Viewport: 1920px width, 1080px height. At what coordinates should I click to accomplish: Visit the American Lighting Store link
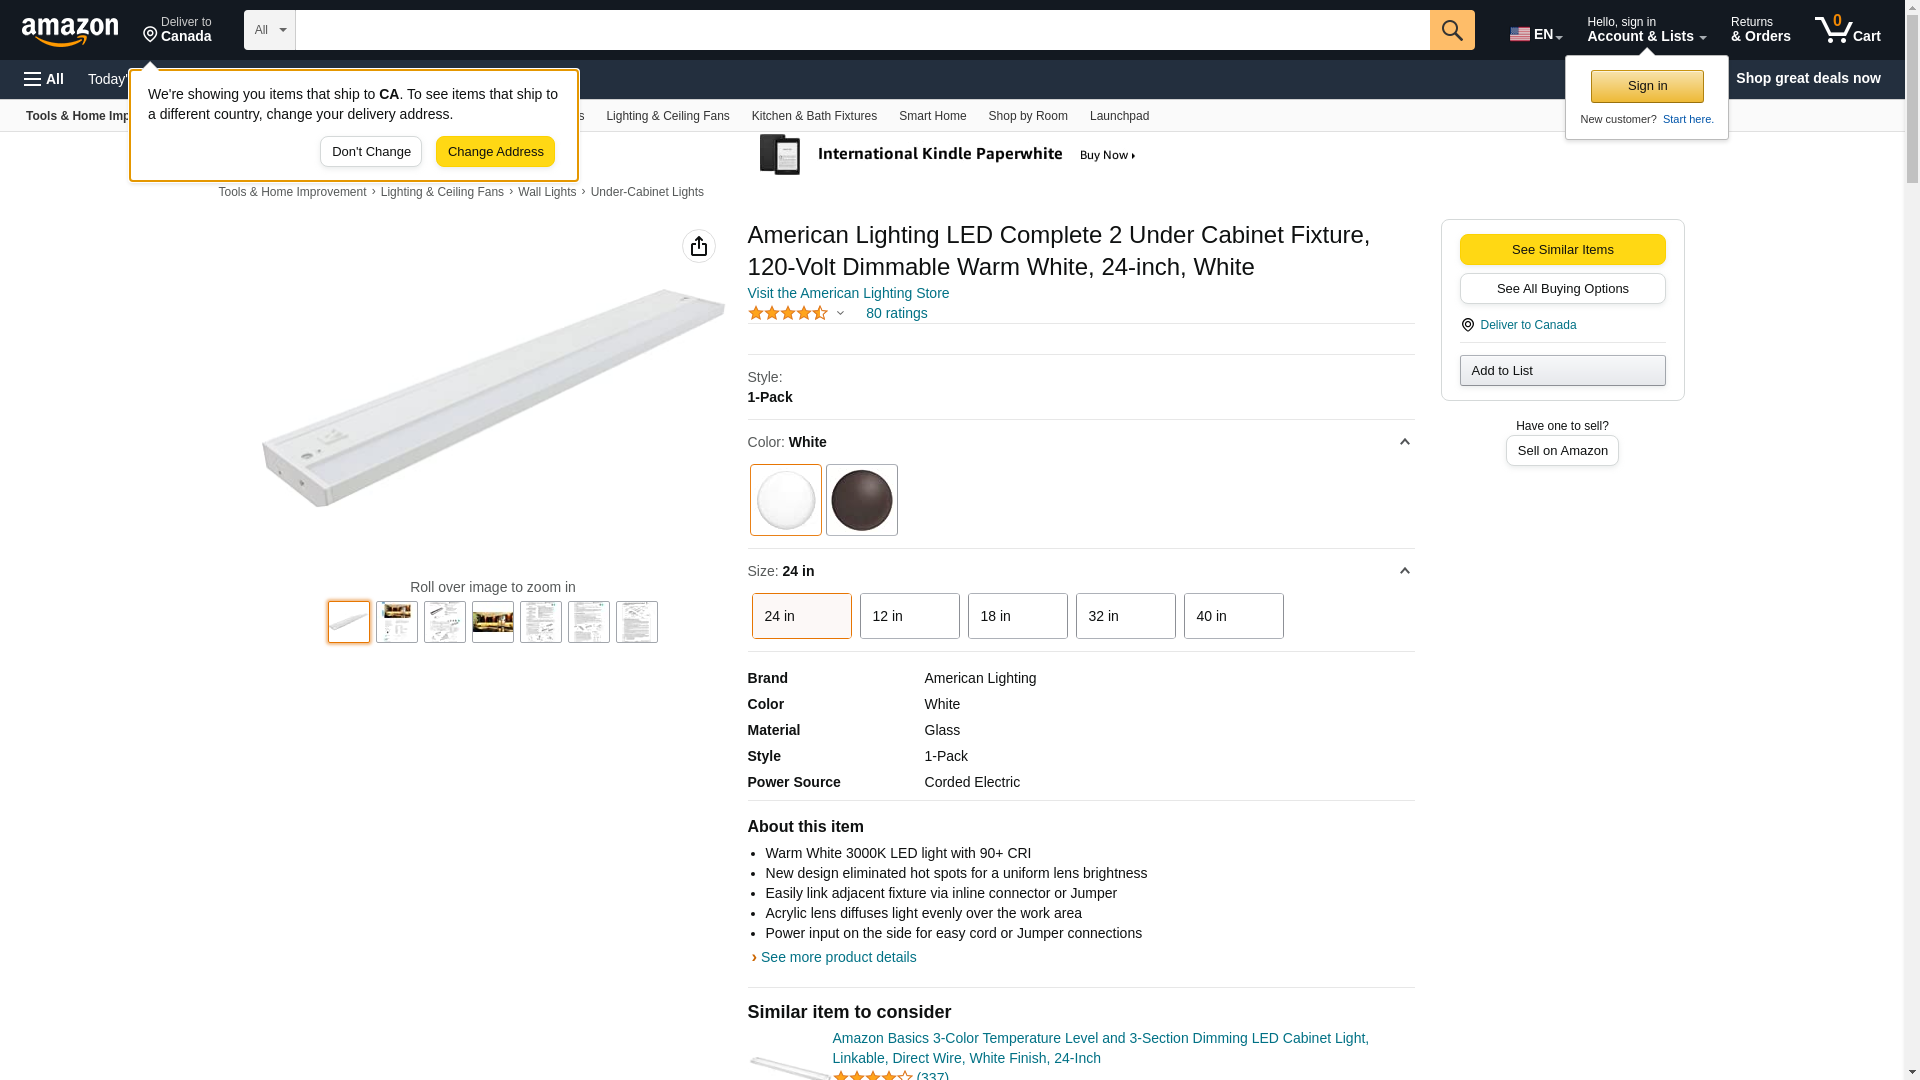point(848,293)
